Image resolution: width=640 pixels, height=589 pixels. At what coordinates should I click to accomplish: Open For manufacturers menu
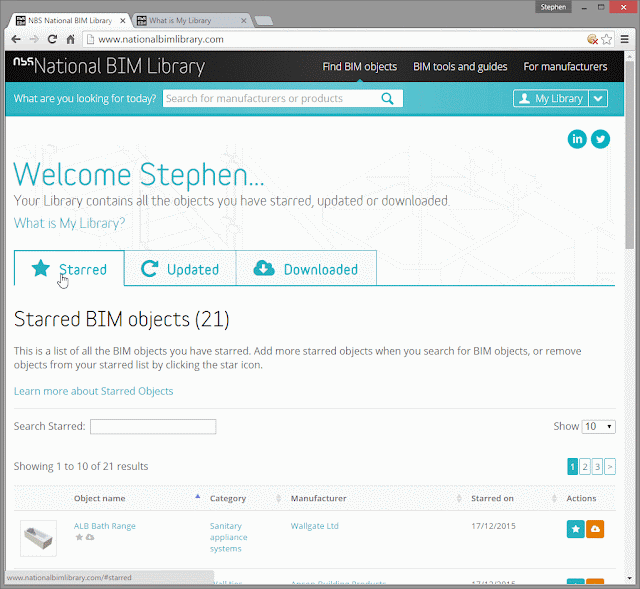[565, 67]
